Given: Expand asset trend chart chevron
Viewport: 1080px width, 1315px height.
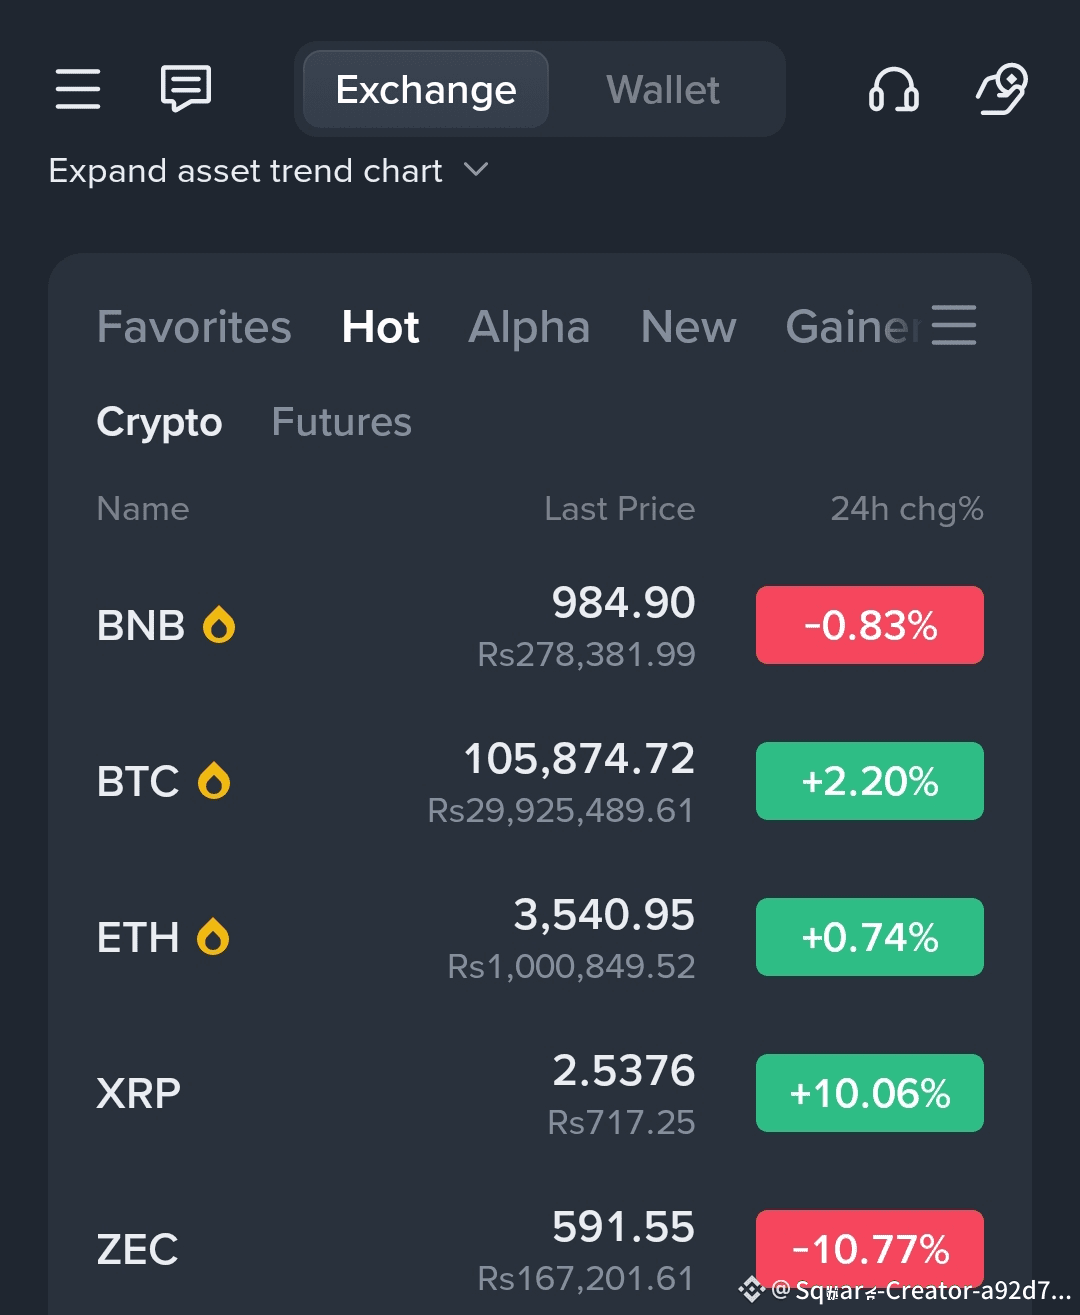Looking at the screenshot, I should click(477, 170).
